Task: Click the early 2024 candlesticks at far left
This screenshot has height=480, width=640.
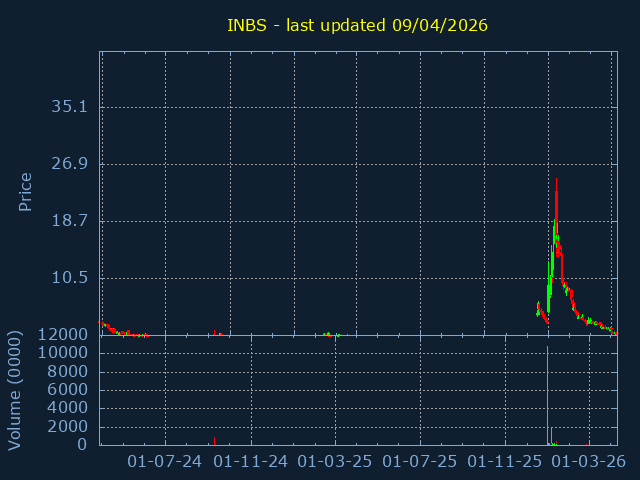Action: pyautogui.click(x=110, y=328)
